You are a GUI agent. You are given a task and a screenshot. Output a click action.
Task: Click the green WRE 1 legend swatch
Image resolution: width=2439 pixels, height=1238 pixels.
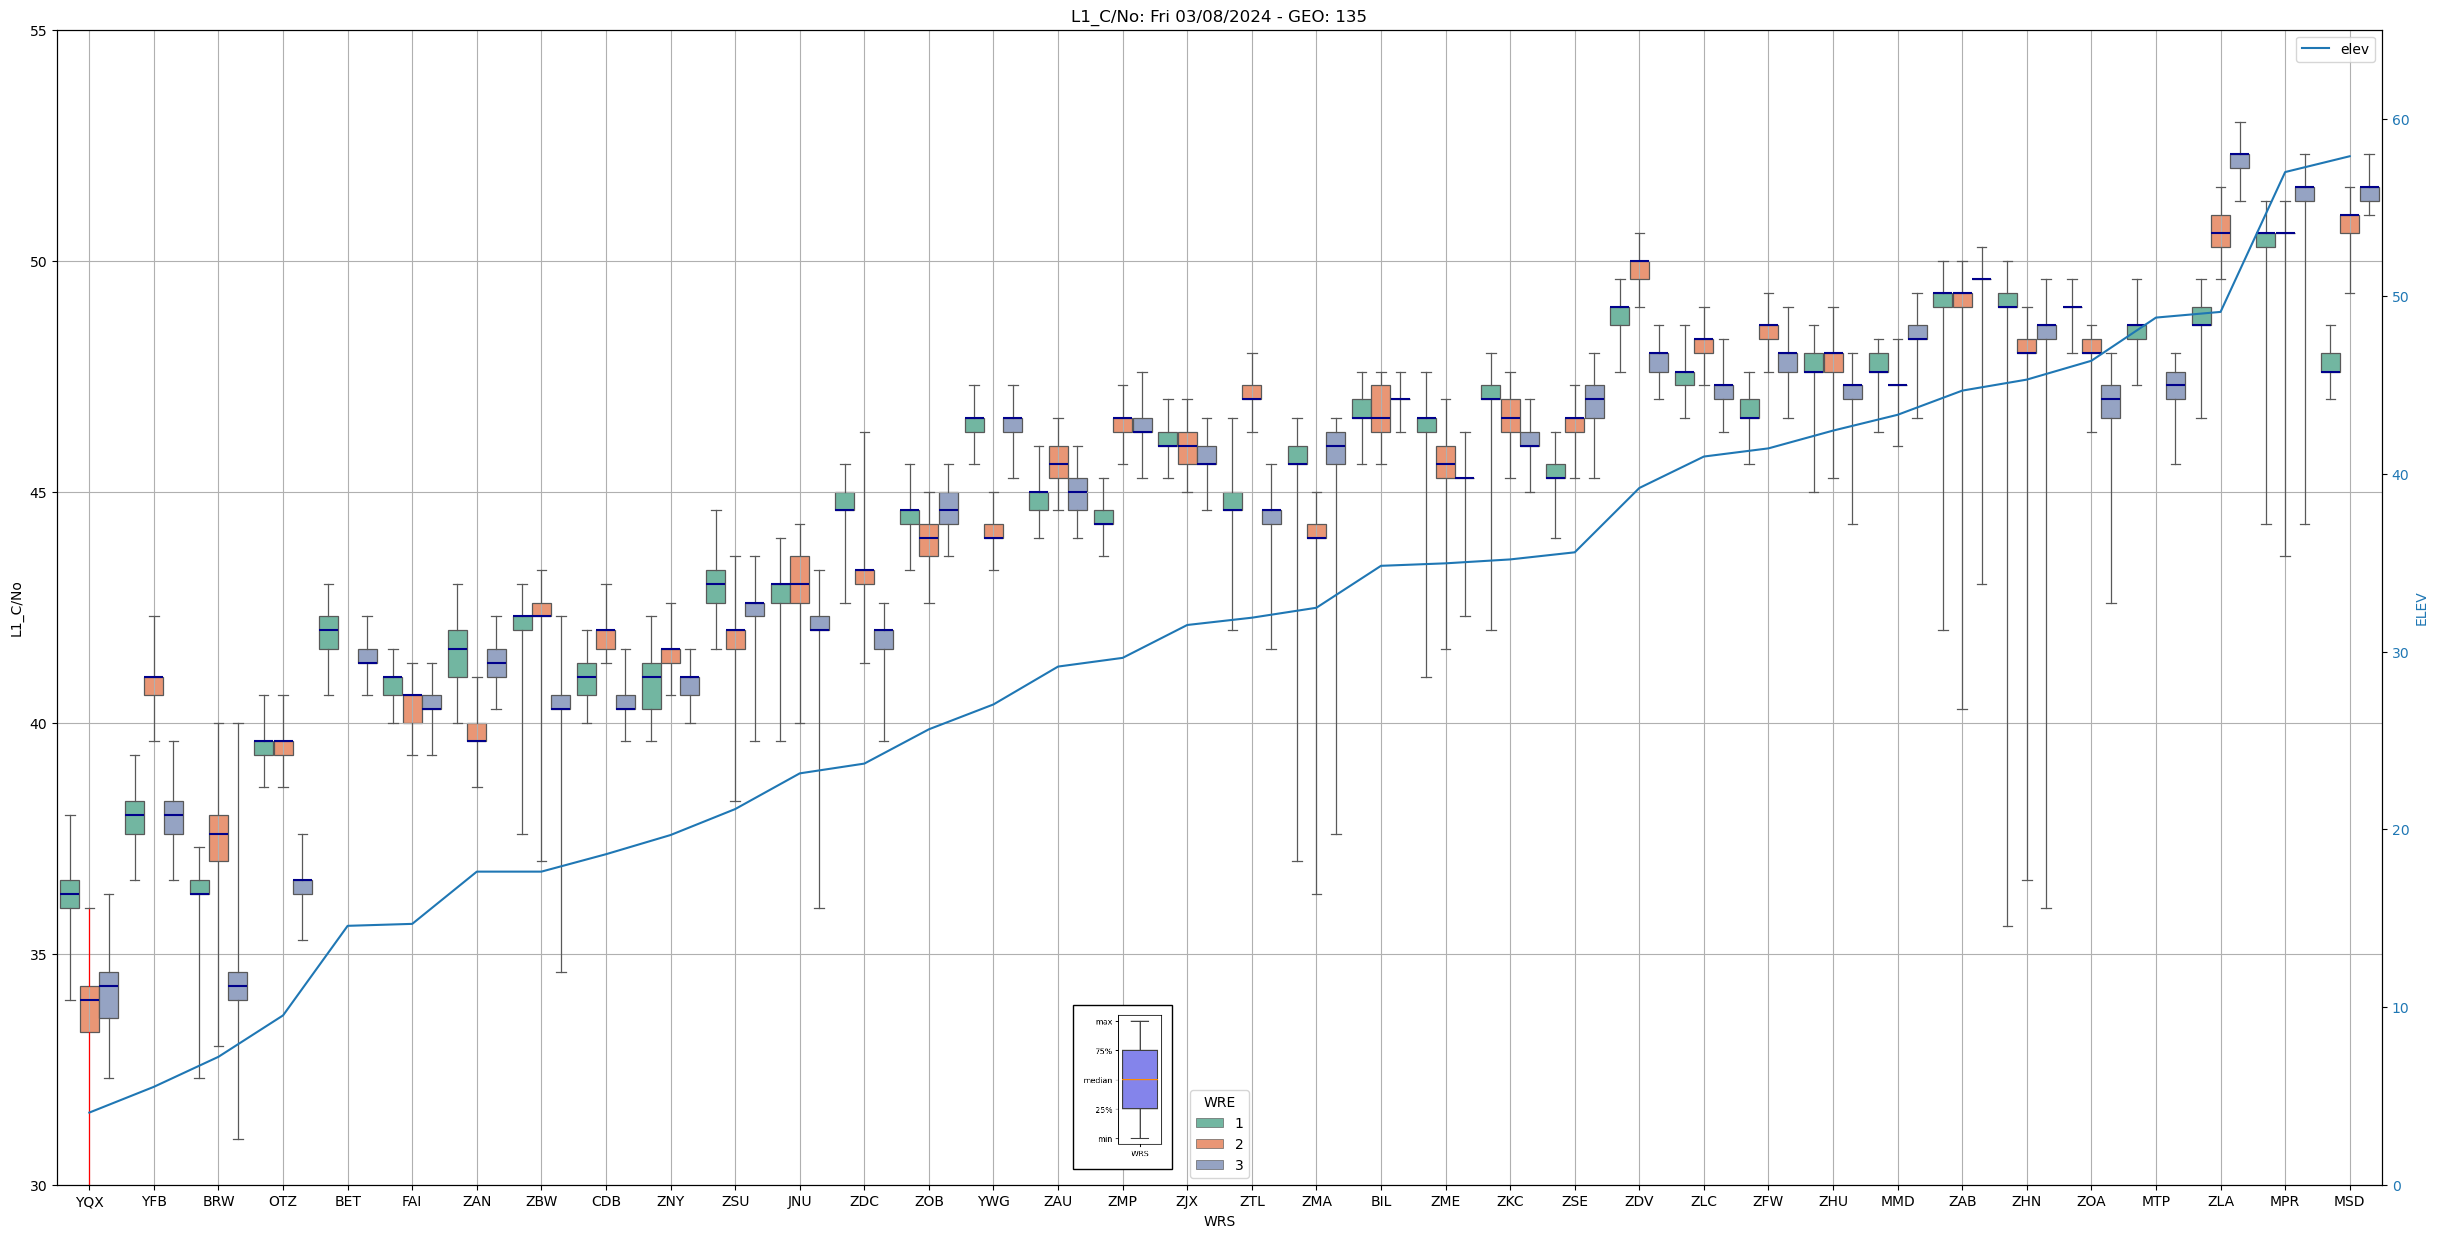[1209, 1123]
